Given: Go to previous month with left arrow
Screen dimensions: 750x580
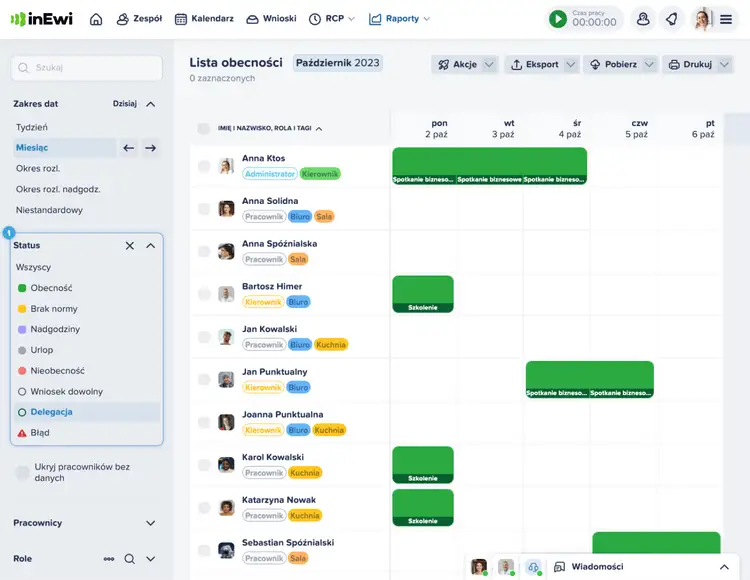Looking at the screenshot, I should pos(128,148).
